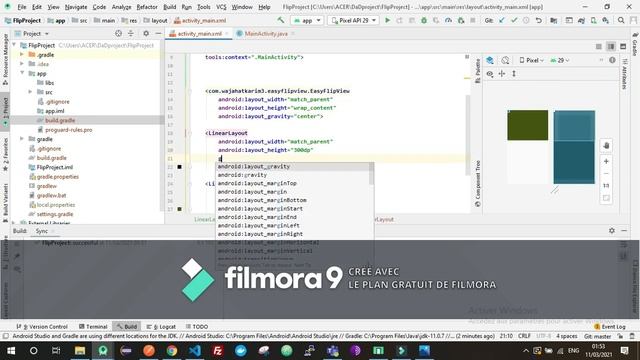Switch to MainActivity.java tab

pos(266,34)
